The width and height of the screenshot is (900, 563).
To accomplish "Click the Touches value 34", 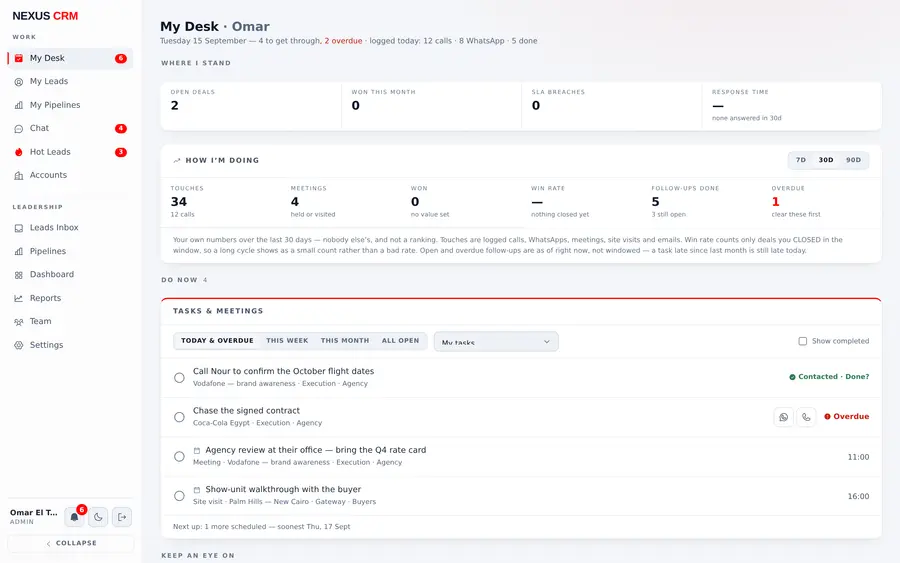I will [x=179, y=202].
